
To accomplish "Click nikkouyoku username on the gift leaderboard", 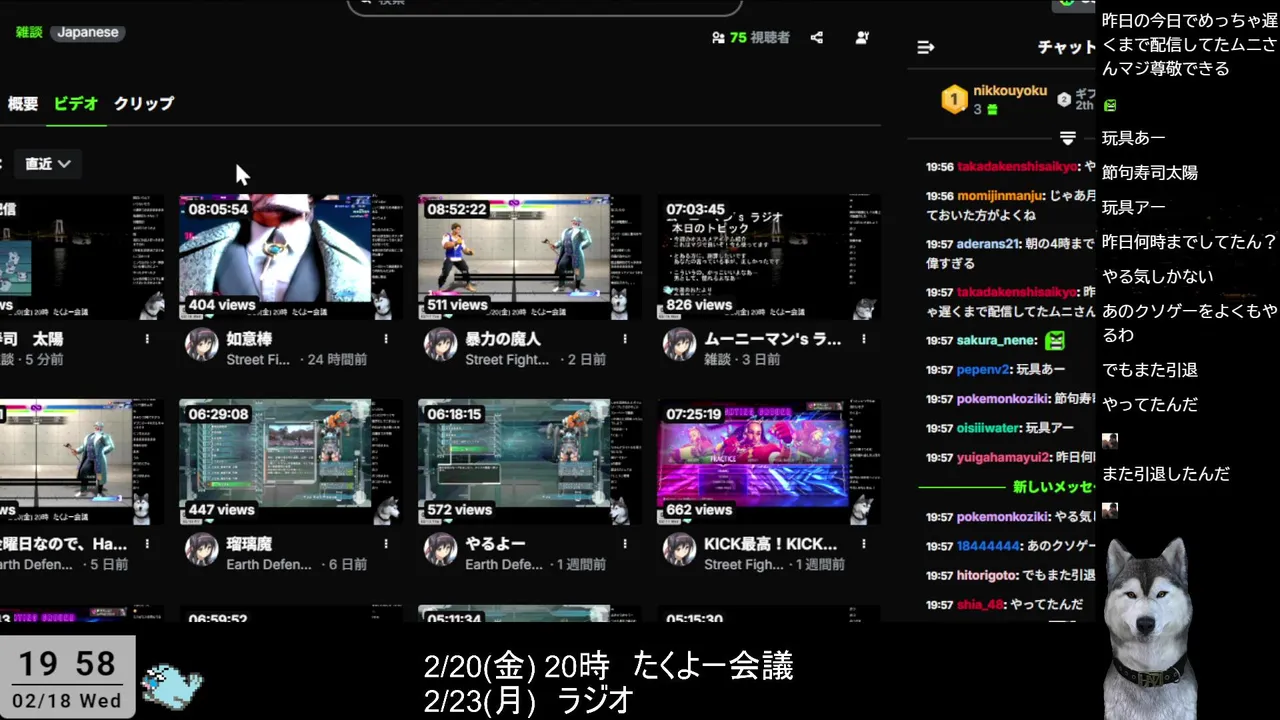I will (x=1010, y=91).
